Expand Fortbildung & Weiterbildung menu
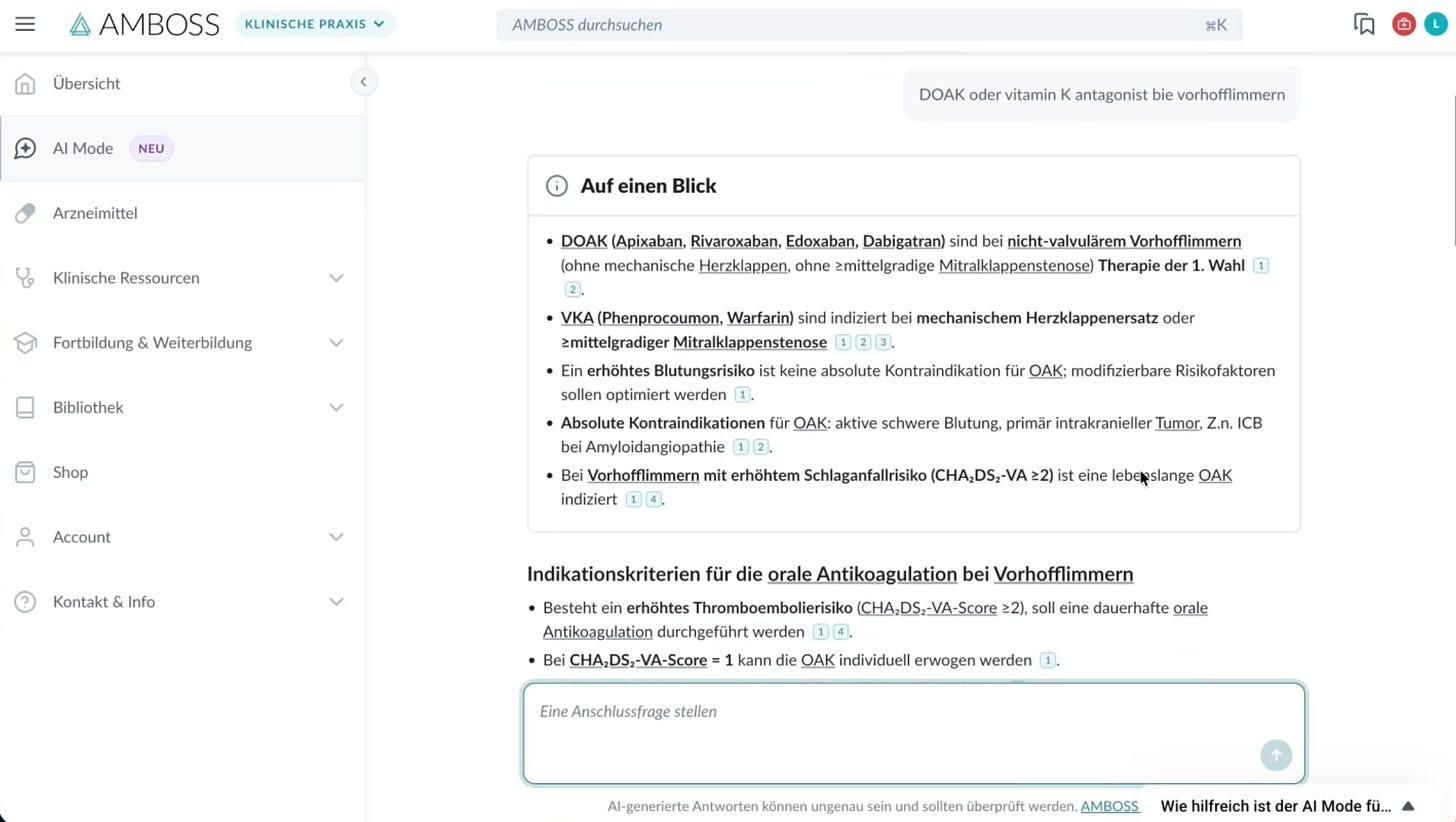 pos(336,343)
